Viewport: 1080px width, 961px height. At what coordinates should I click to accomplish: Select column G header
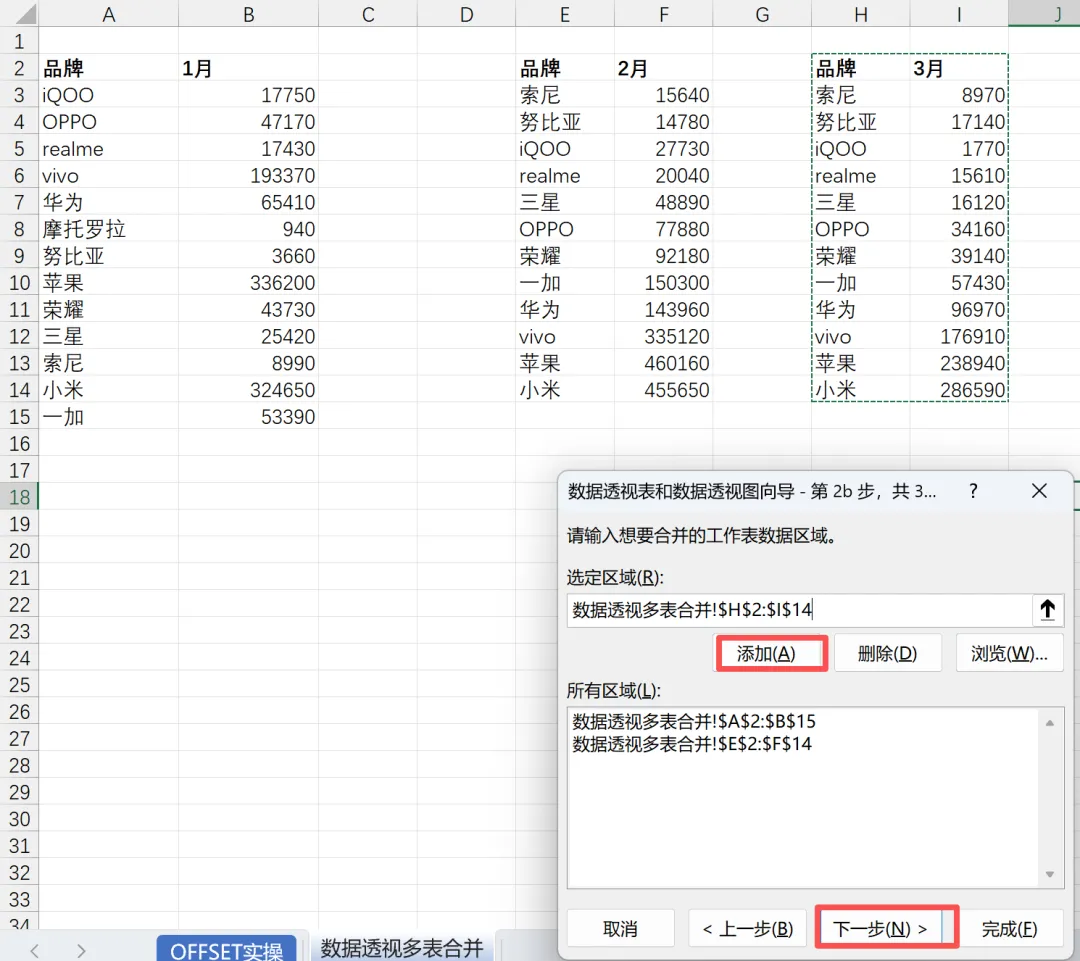point(762,14)
